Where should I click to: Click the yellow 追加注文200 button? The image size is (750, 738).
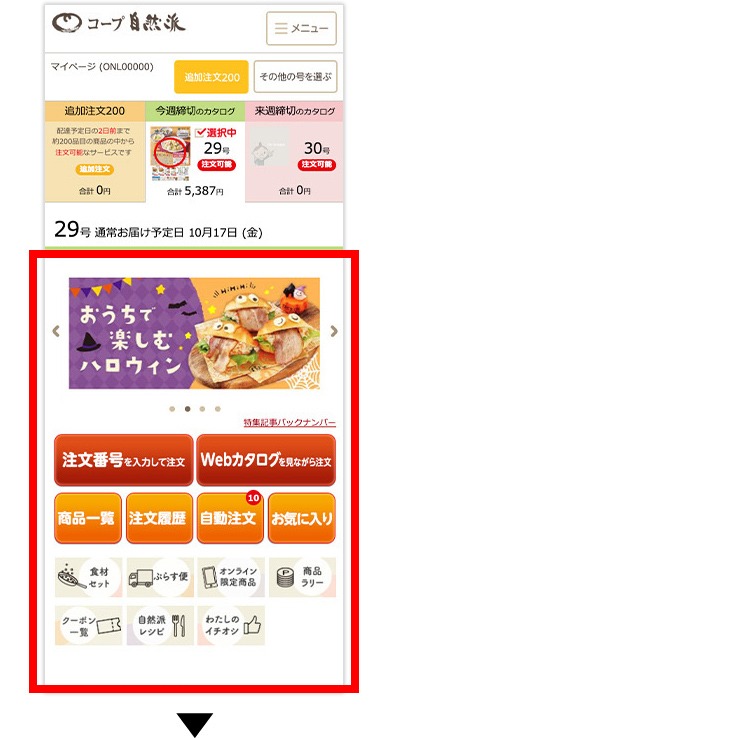[x=211, y=77]
